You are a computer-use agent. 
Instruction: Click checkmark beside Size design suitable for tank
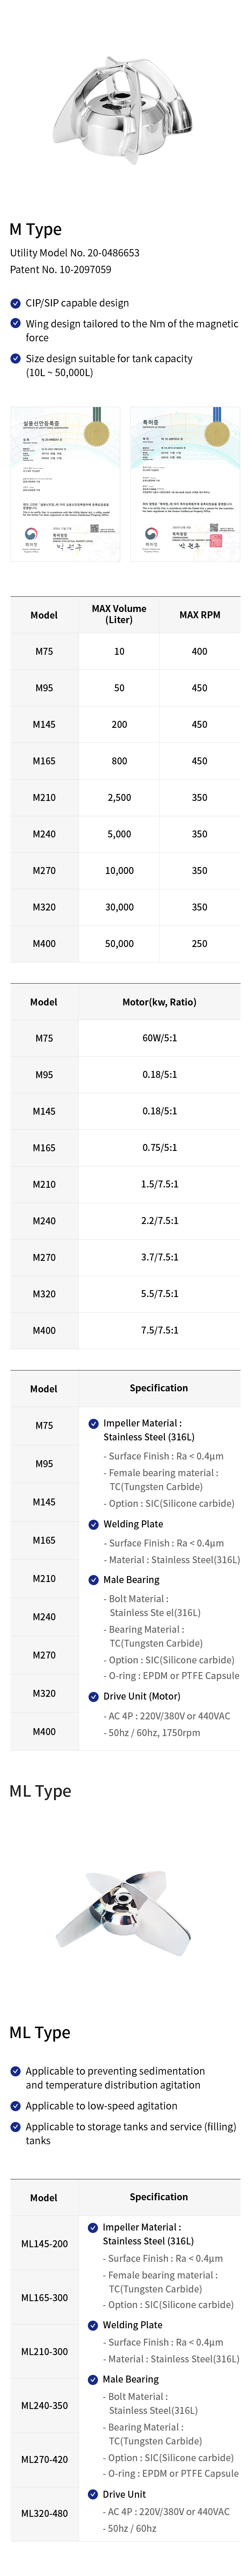15,358
